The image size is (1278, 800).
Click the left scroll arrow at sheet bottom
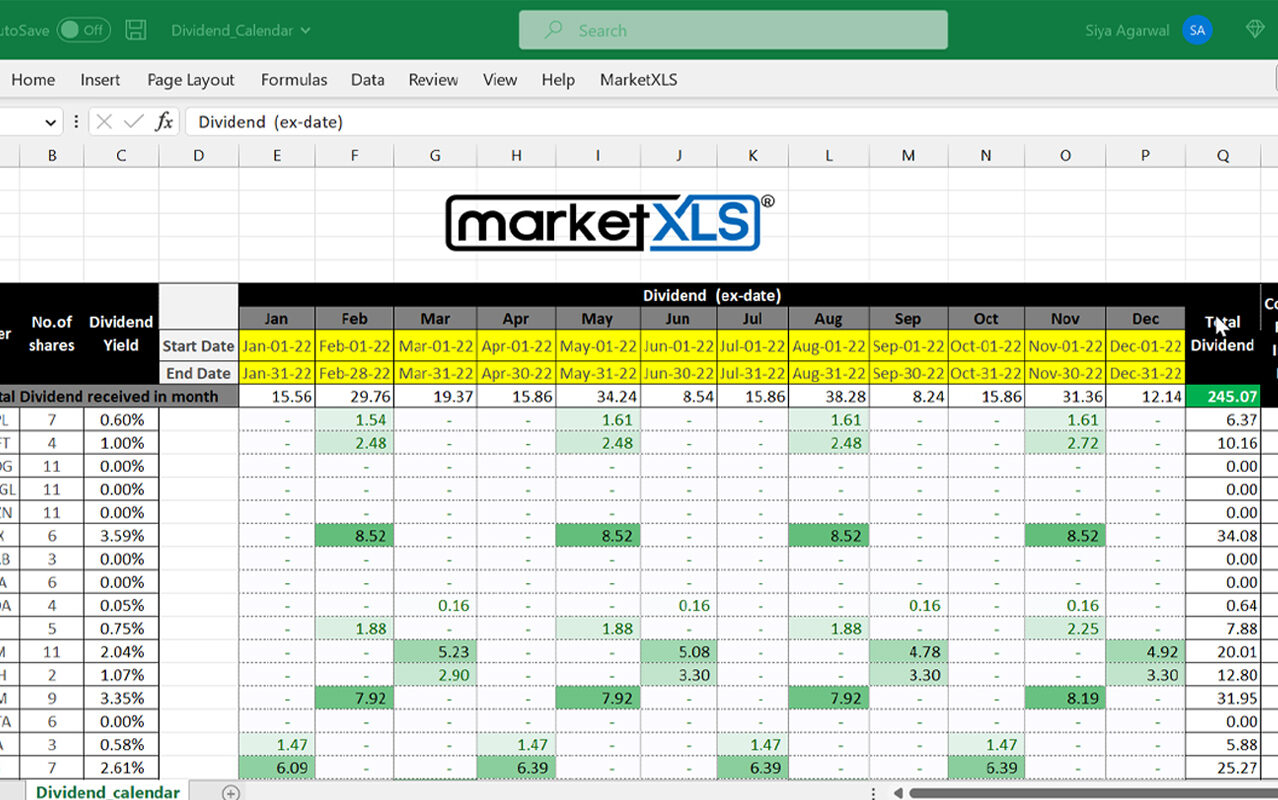click(898, 792)
